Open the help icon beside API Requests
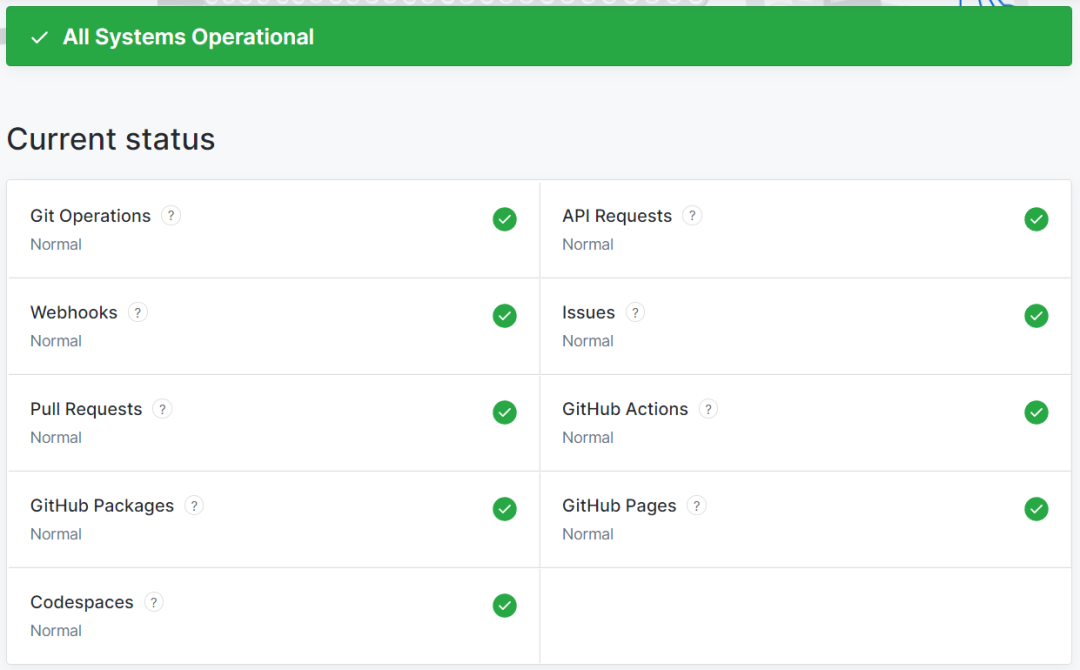1080x670 pixels. [x=692, y=216]
